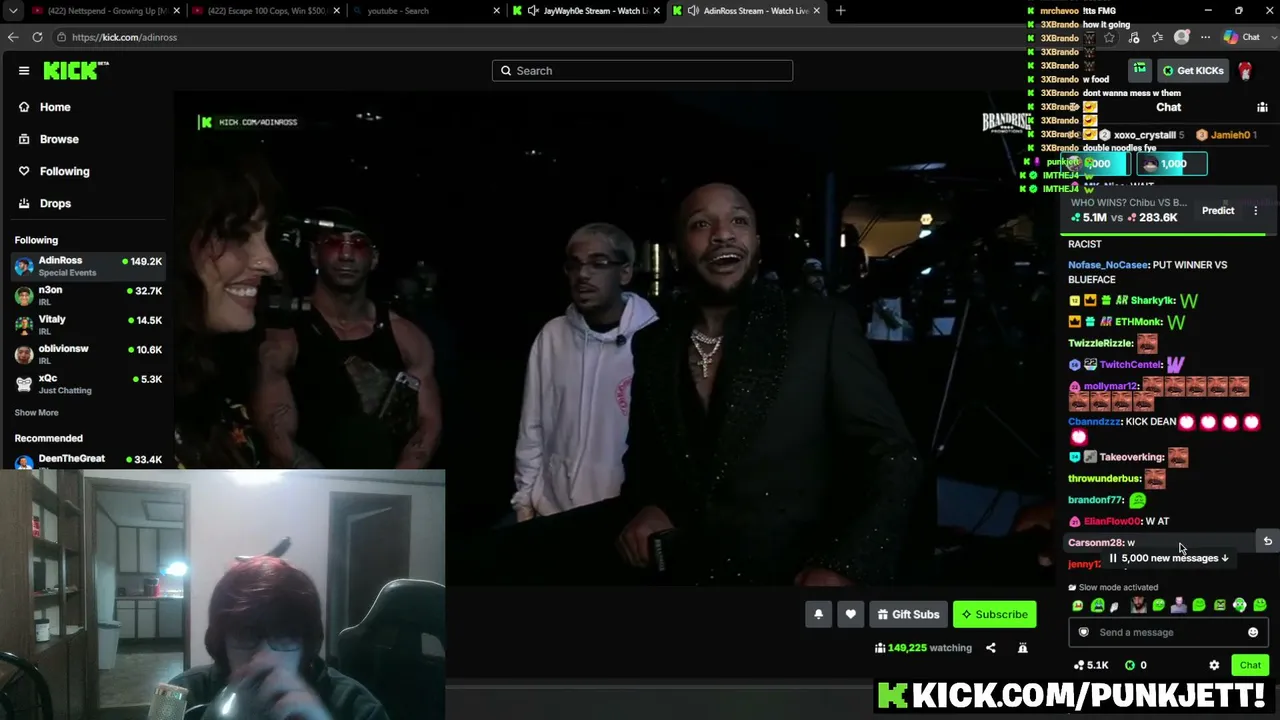The width and height of the screenshot is (1280, 720).
Task: Reload the page with the refresh icon
Action: pos(37,37)
